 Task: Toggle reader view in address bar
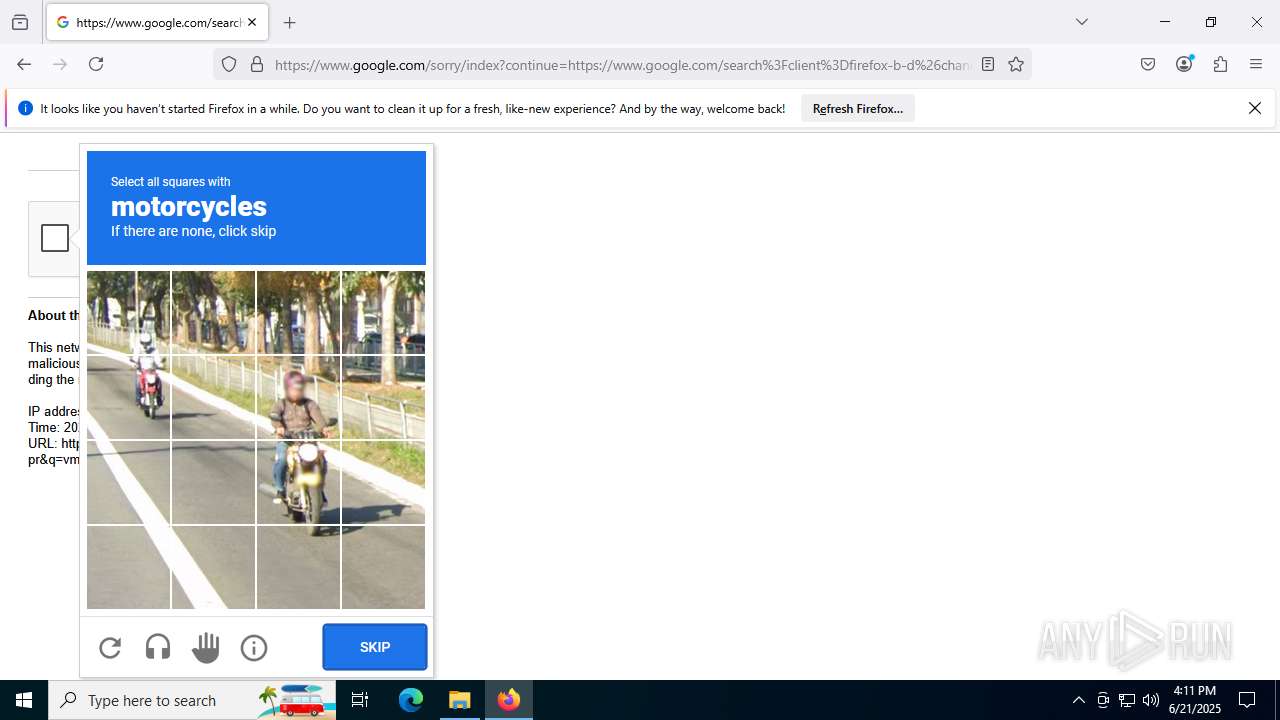[x=988, y=64]
